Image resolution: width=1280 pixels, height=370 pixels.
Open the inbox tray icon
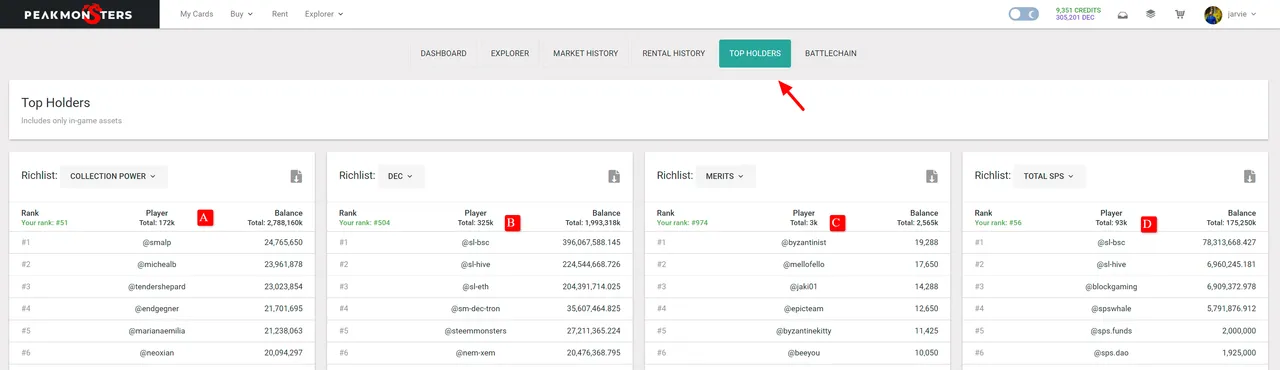pos(1123,14)
